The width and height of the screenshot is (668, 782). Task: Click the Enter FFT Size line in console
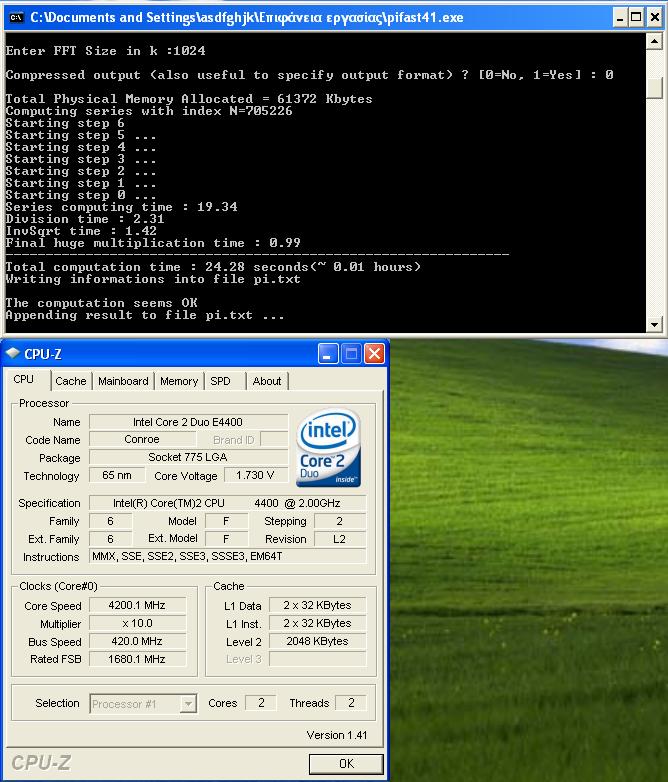(x=105, y=51)
